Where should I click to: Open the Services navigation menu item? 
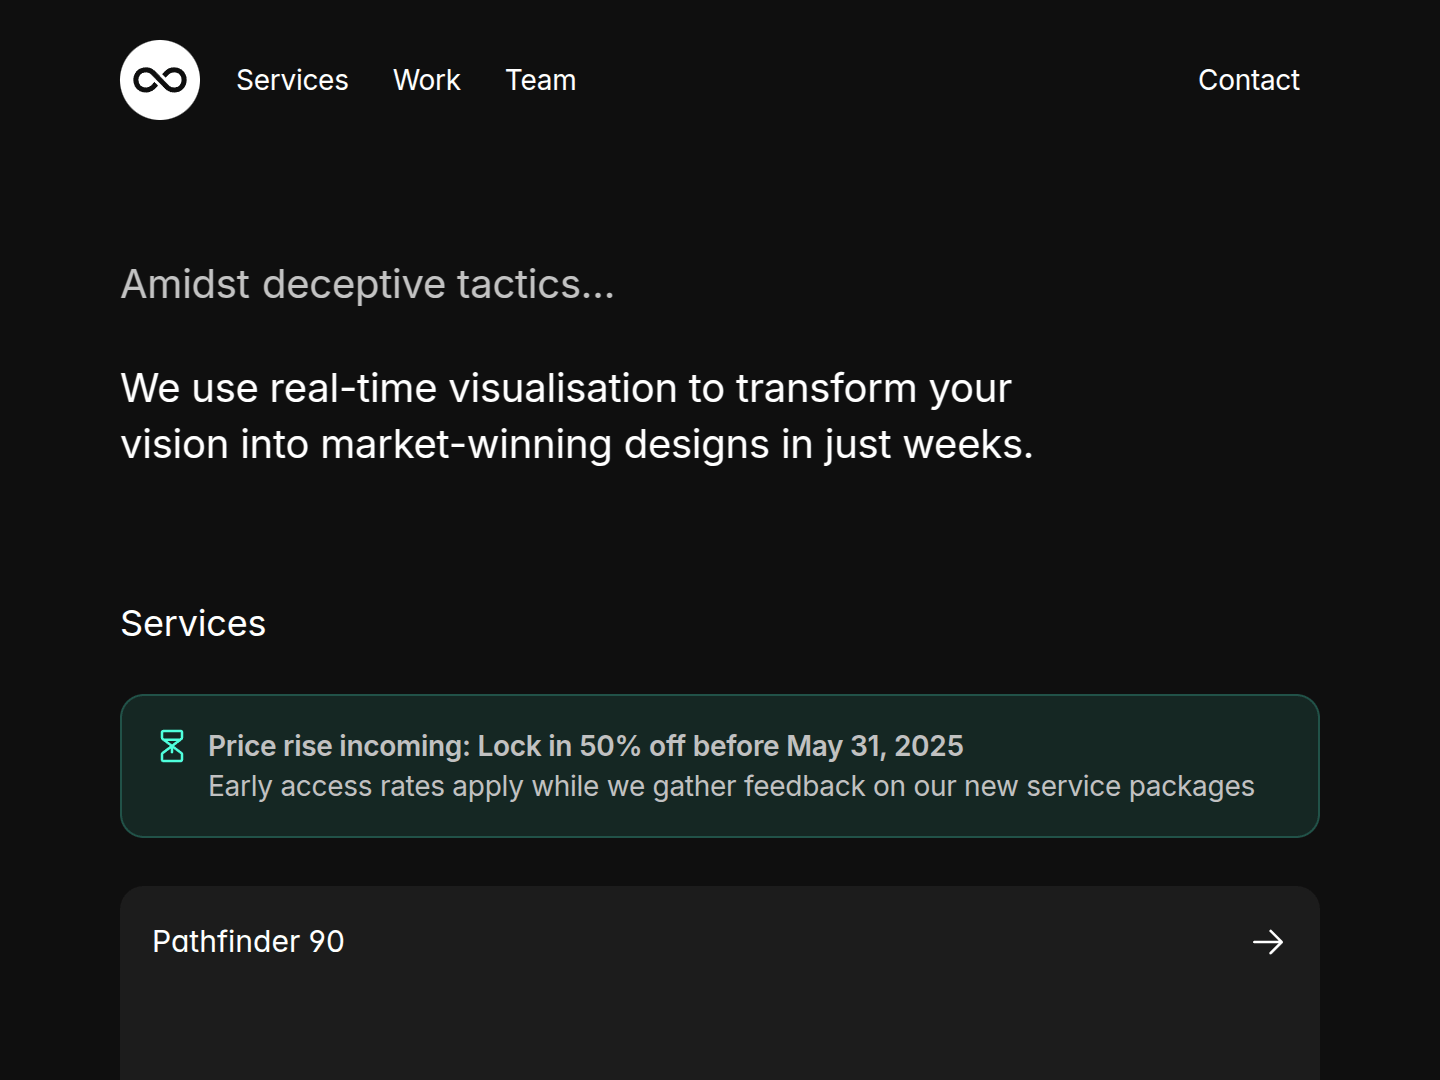[x=292, y=80]
